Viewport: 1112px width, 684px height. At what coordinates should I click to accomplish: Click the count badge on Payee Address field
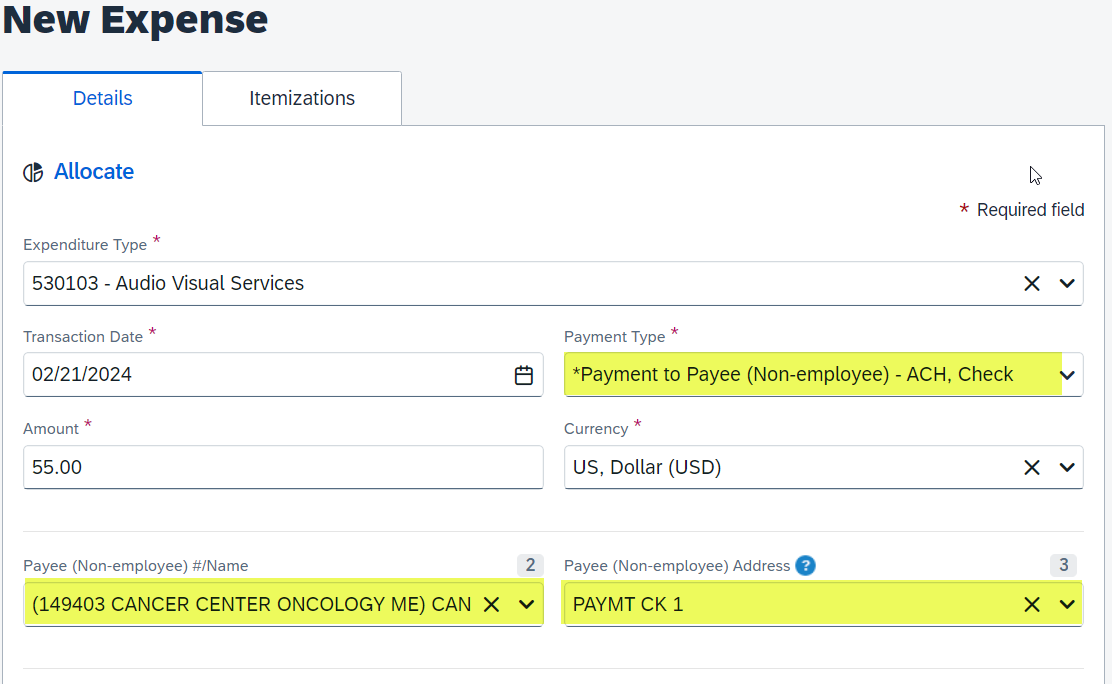pos(1064,565)
